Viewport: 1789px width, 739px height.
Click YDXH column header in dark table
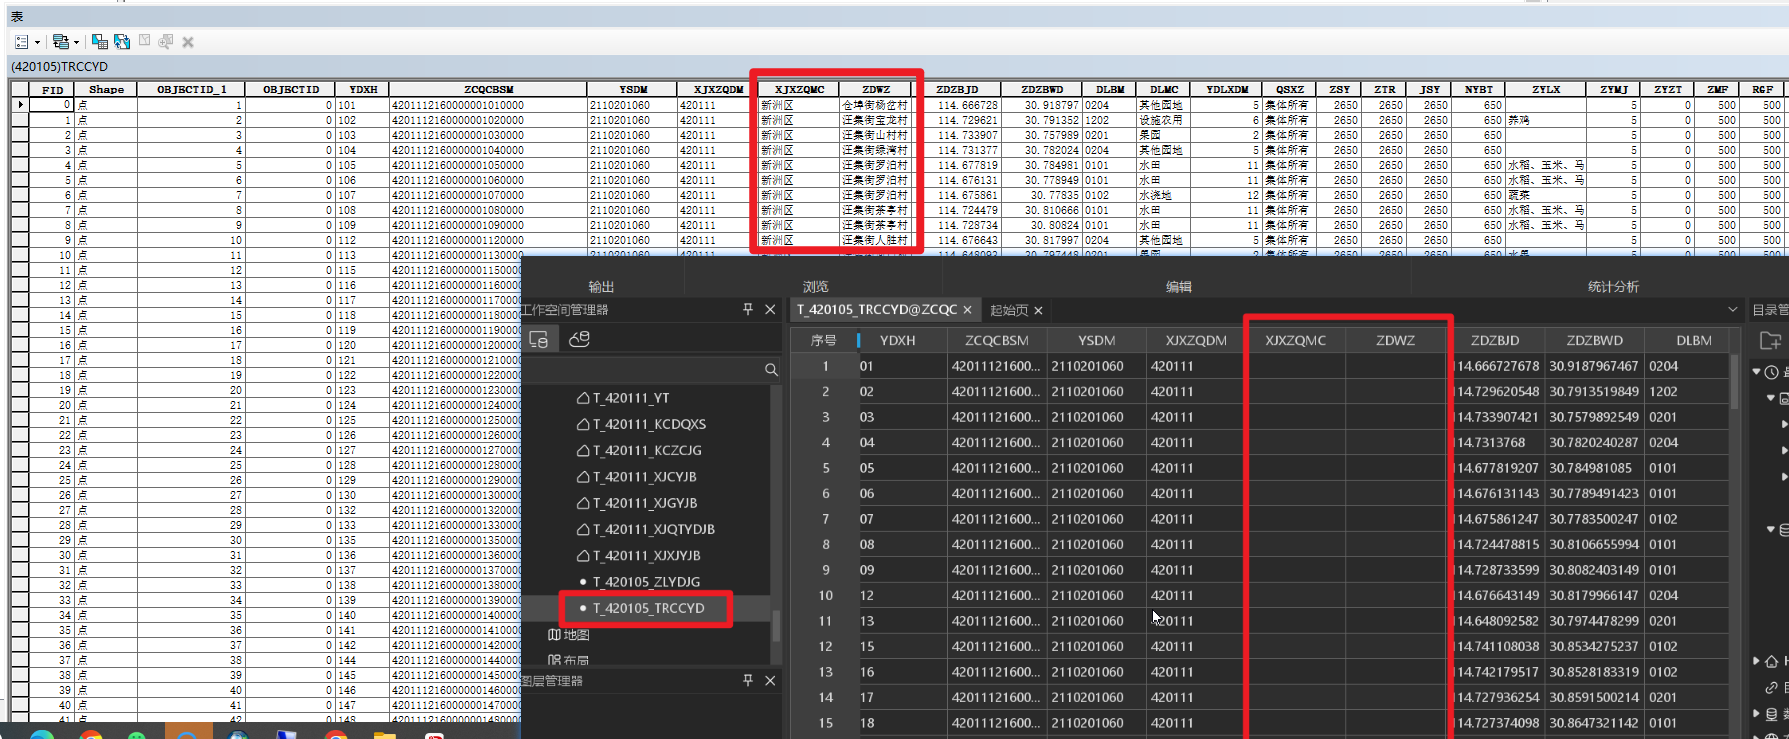coord(897,340)
